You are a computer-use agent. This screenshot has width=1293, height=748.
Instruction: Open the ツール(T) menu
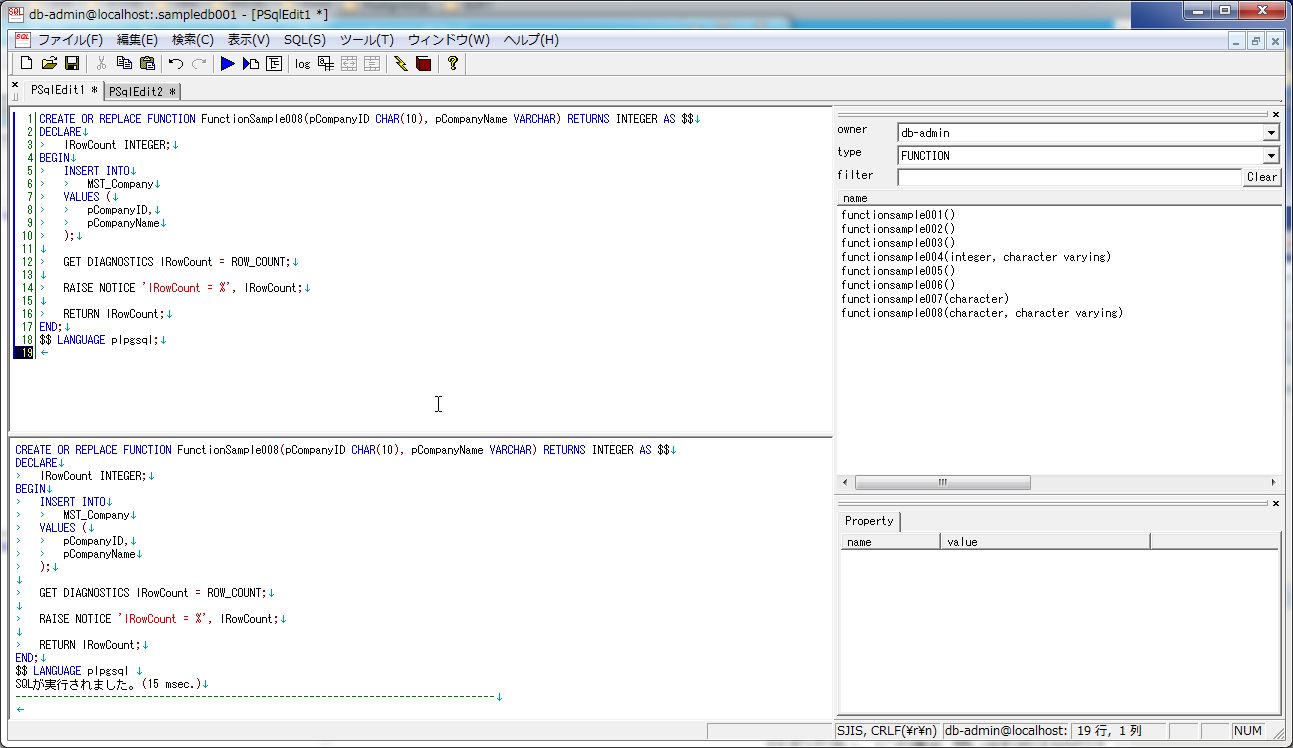tap(366, 40)
